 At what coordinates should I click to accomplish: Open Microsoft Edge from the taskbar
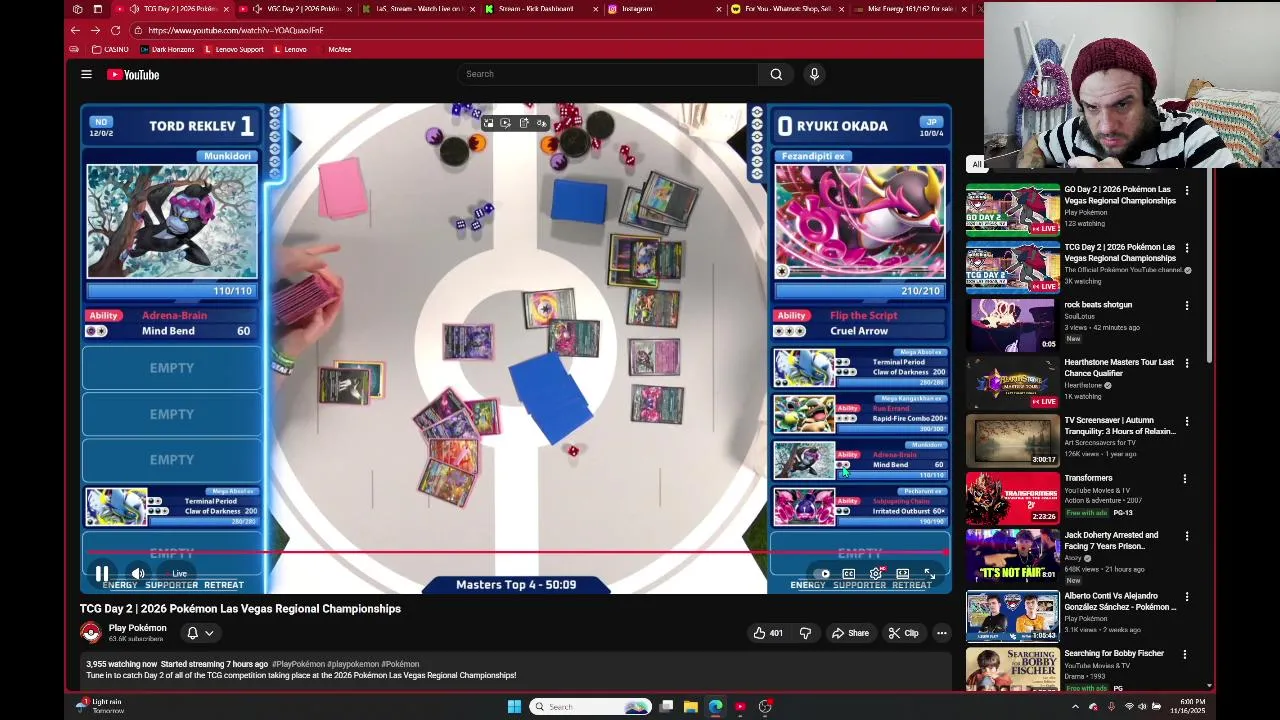(x=715, y=707)
